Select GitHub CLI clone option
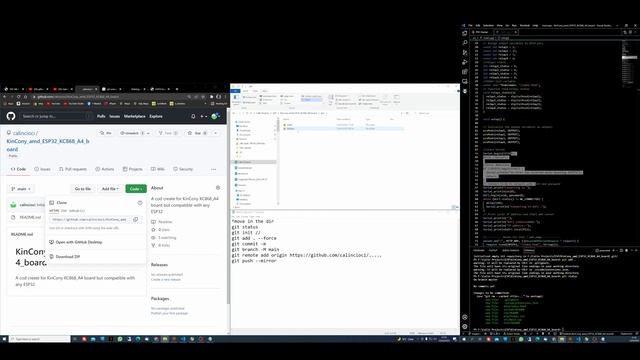 [77, 211]
